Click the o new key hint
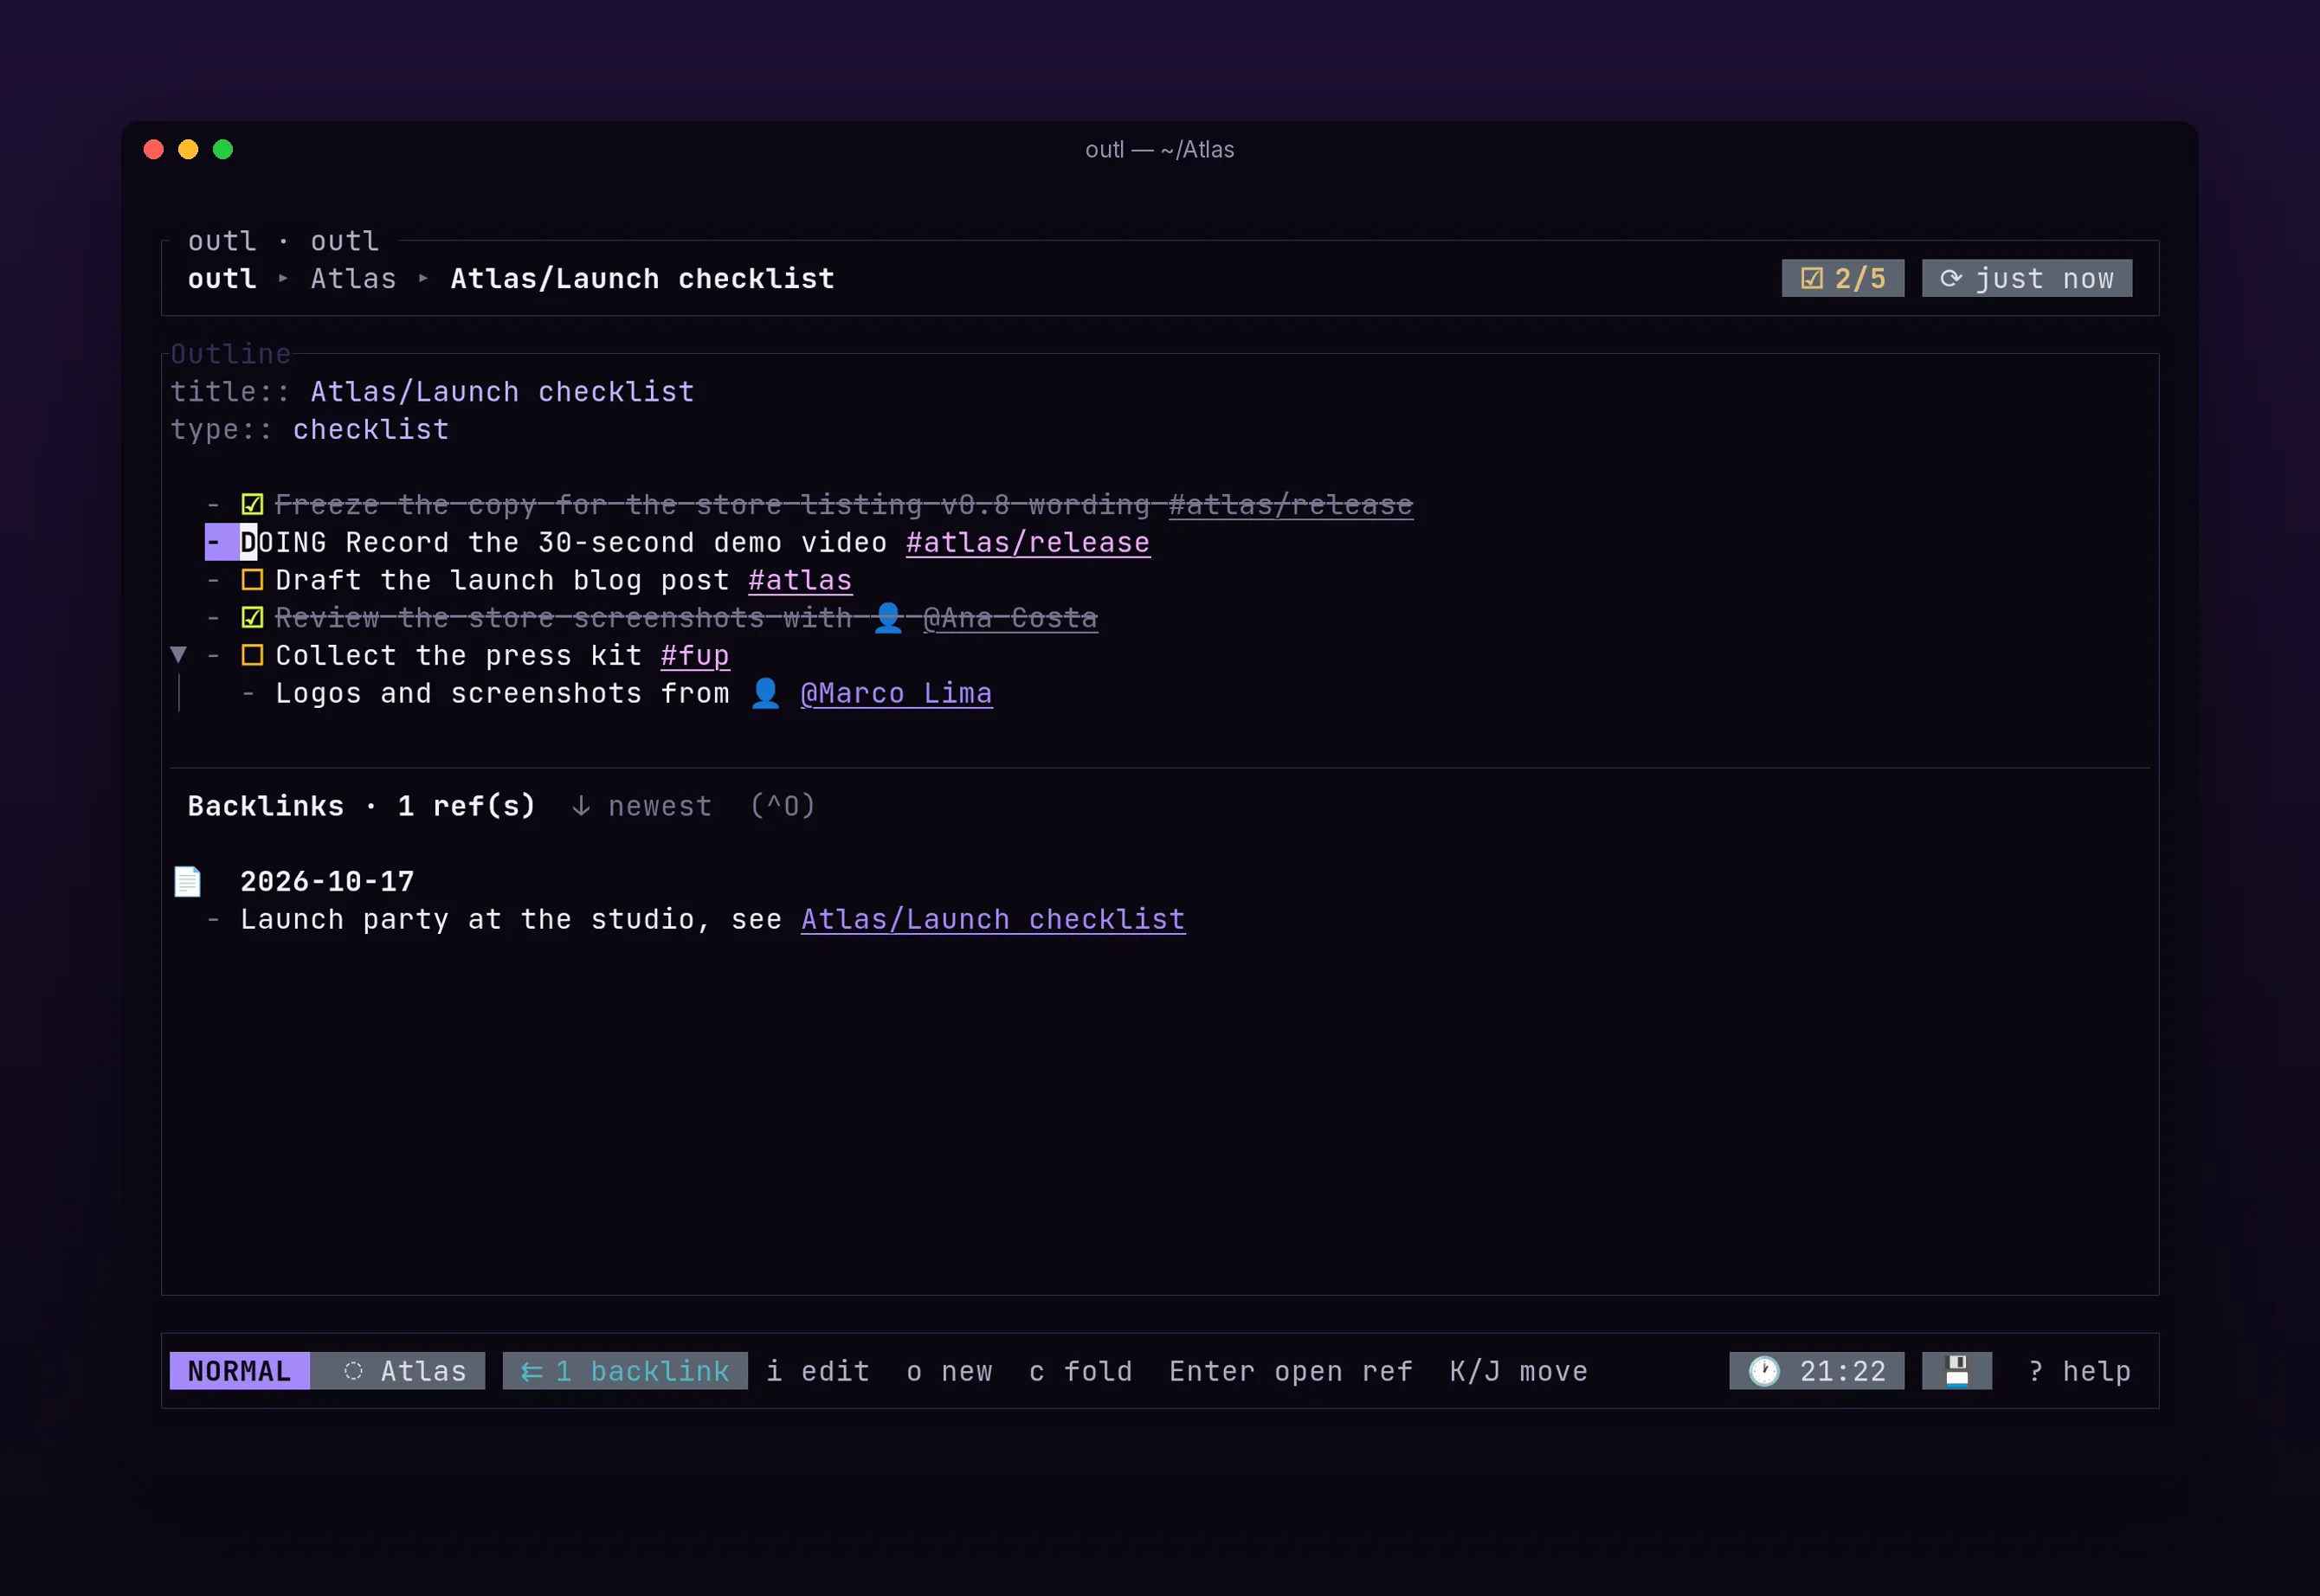Screen dimensions: 2320x1596 [949, 1371]
